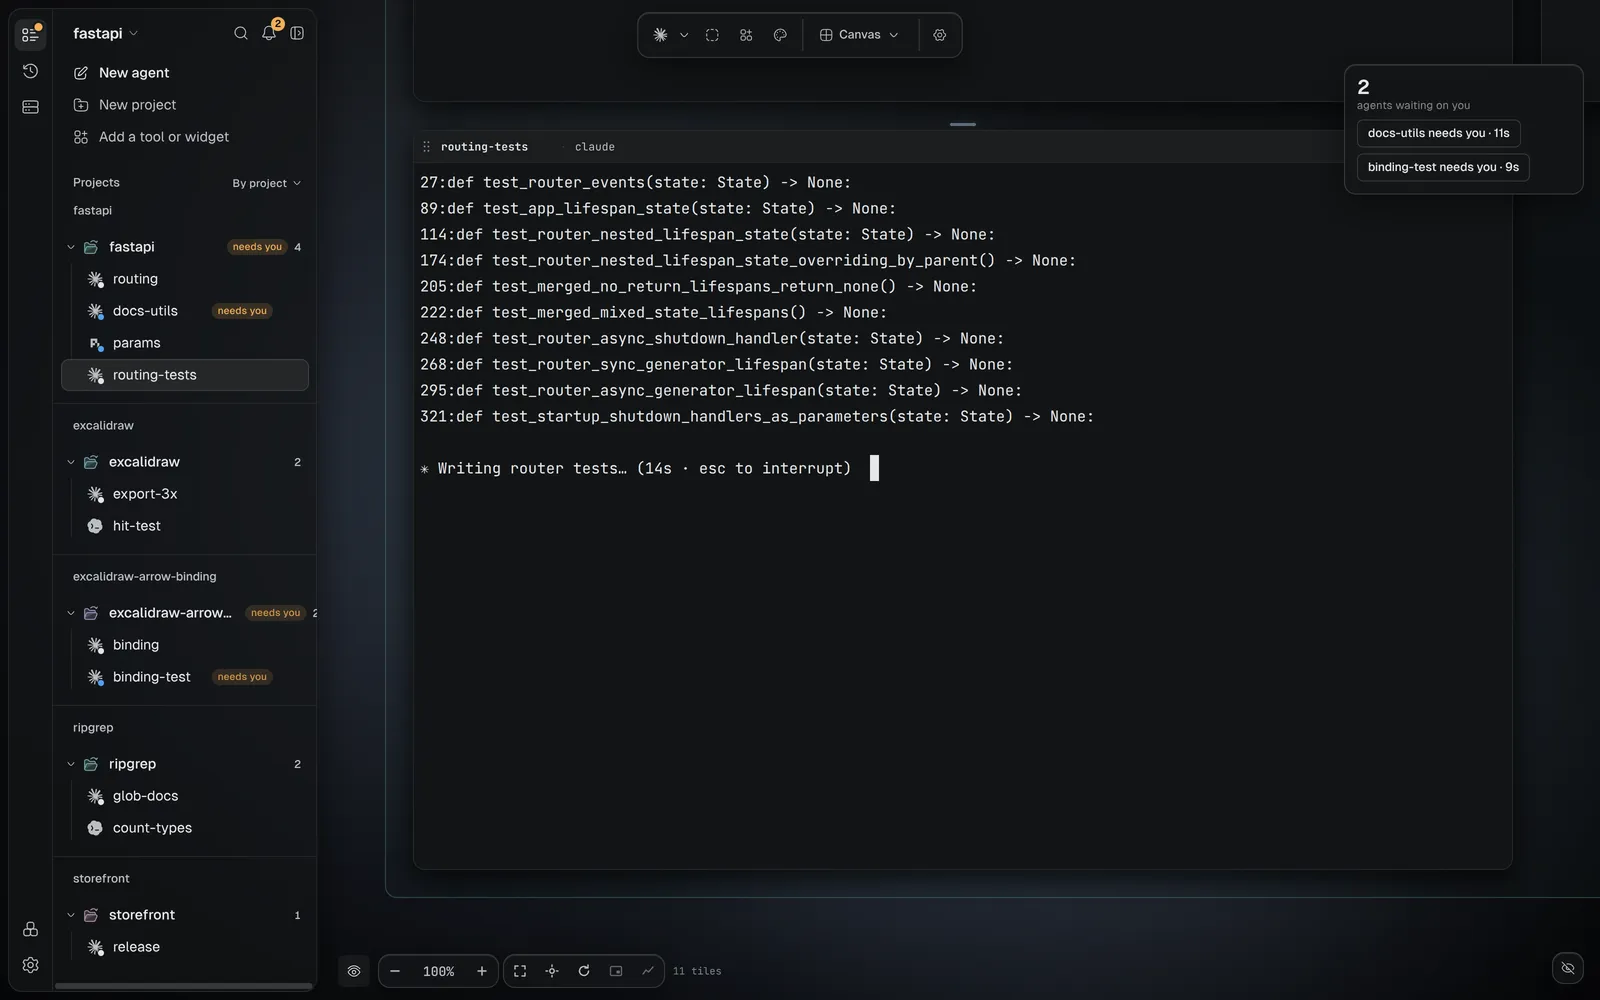Click the drag handle beside routing-tests title
1600x1000 pixels.
(427, 147)
